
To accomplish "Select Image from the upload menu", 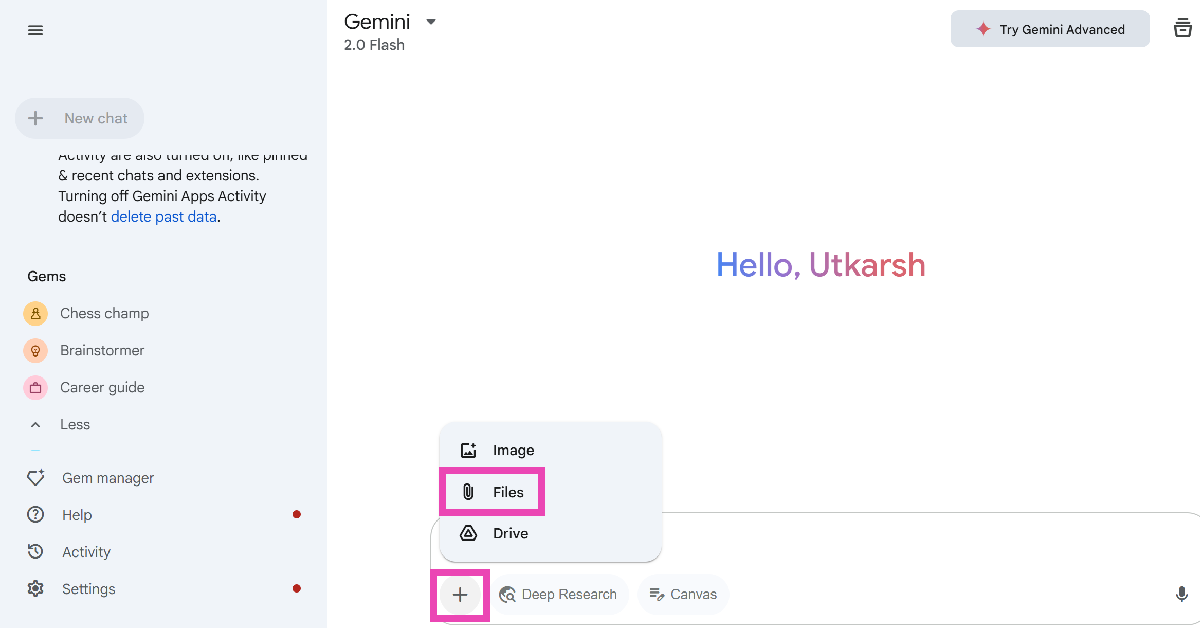I will click(513, 450).
